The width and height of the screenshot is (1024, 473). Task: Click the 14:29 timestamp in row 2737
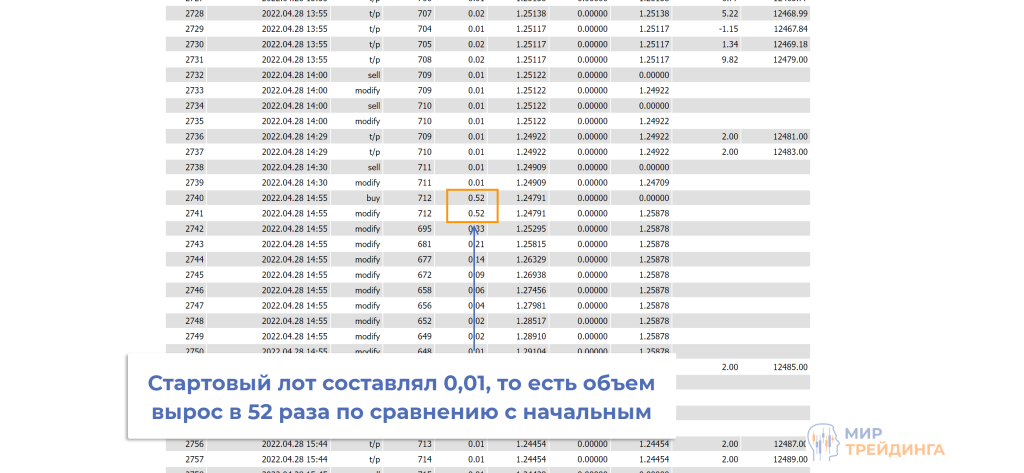click(x=294, y=152)
